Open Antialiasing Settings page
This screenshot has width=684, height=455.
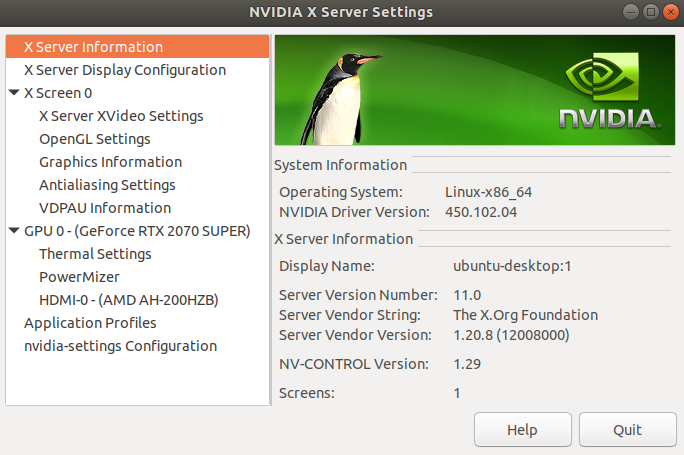[x=107, y=185]
